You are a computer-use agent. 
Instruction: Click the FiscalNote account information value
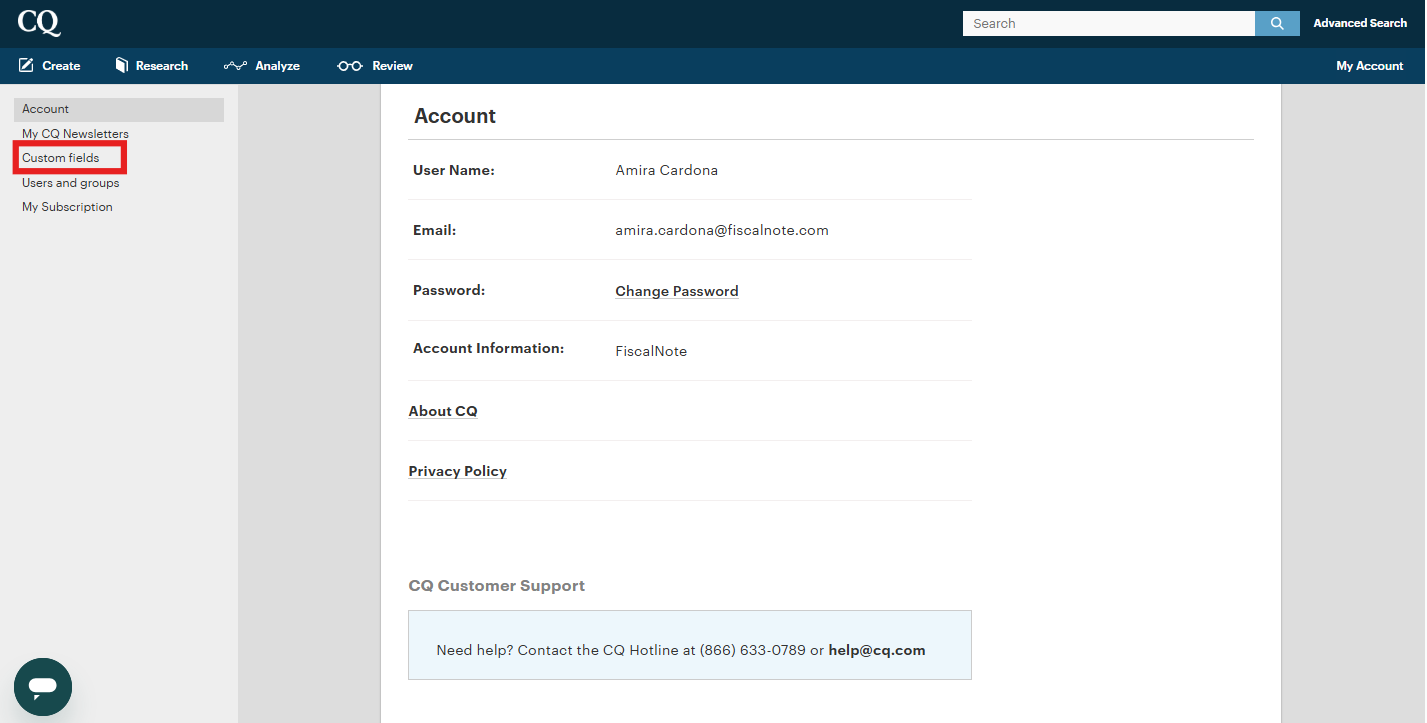(x=651, y=351)
